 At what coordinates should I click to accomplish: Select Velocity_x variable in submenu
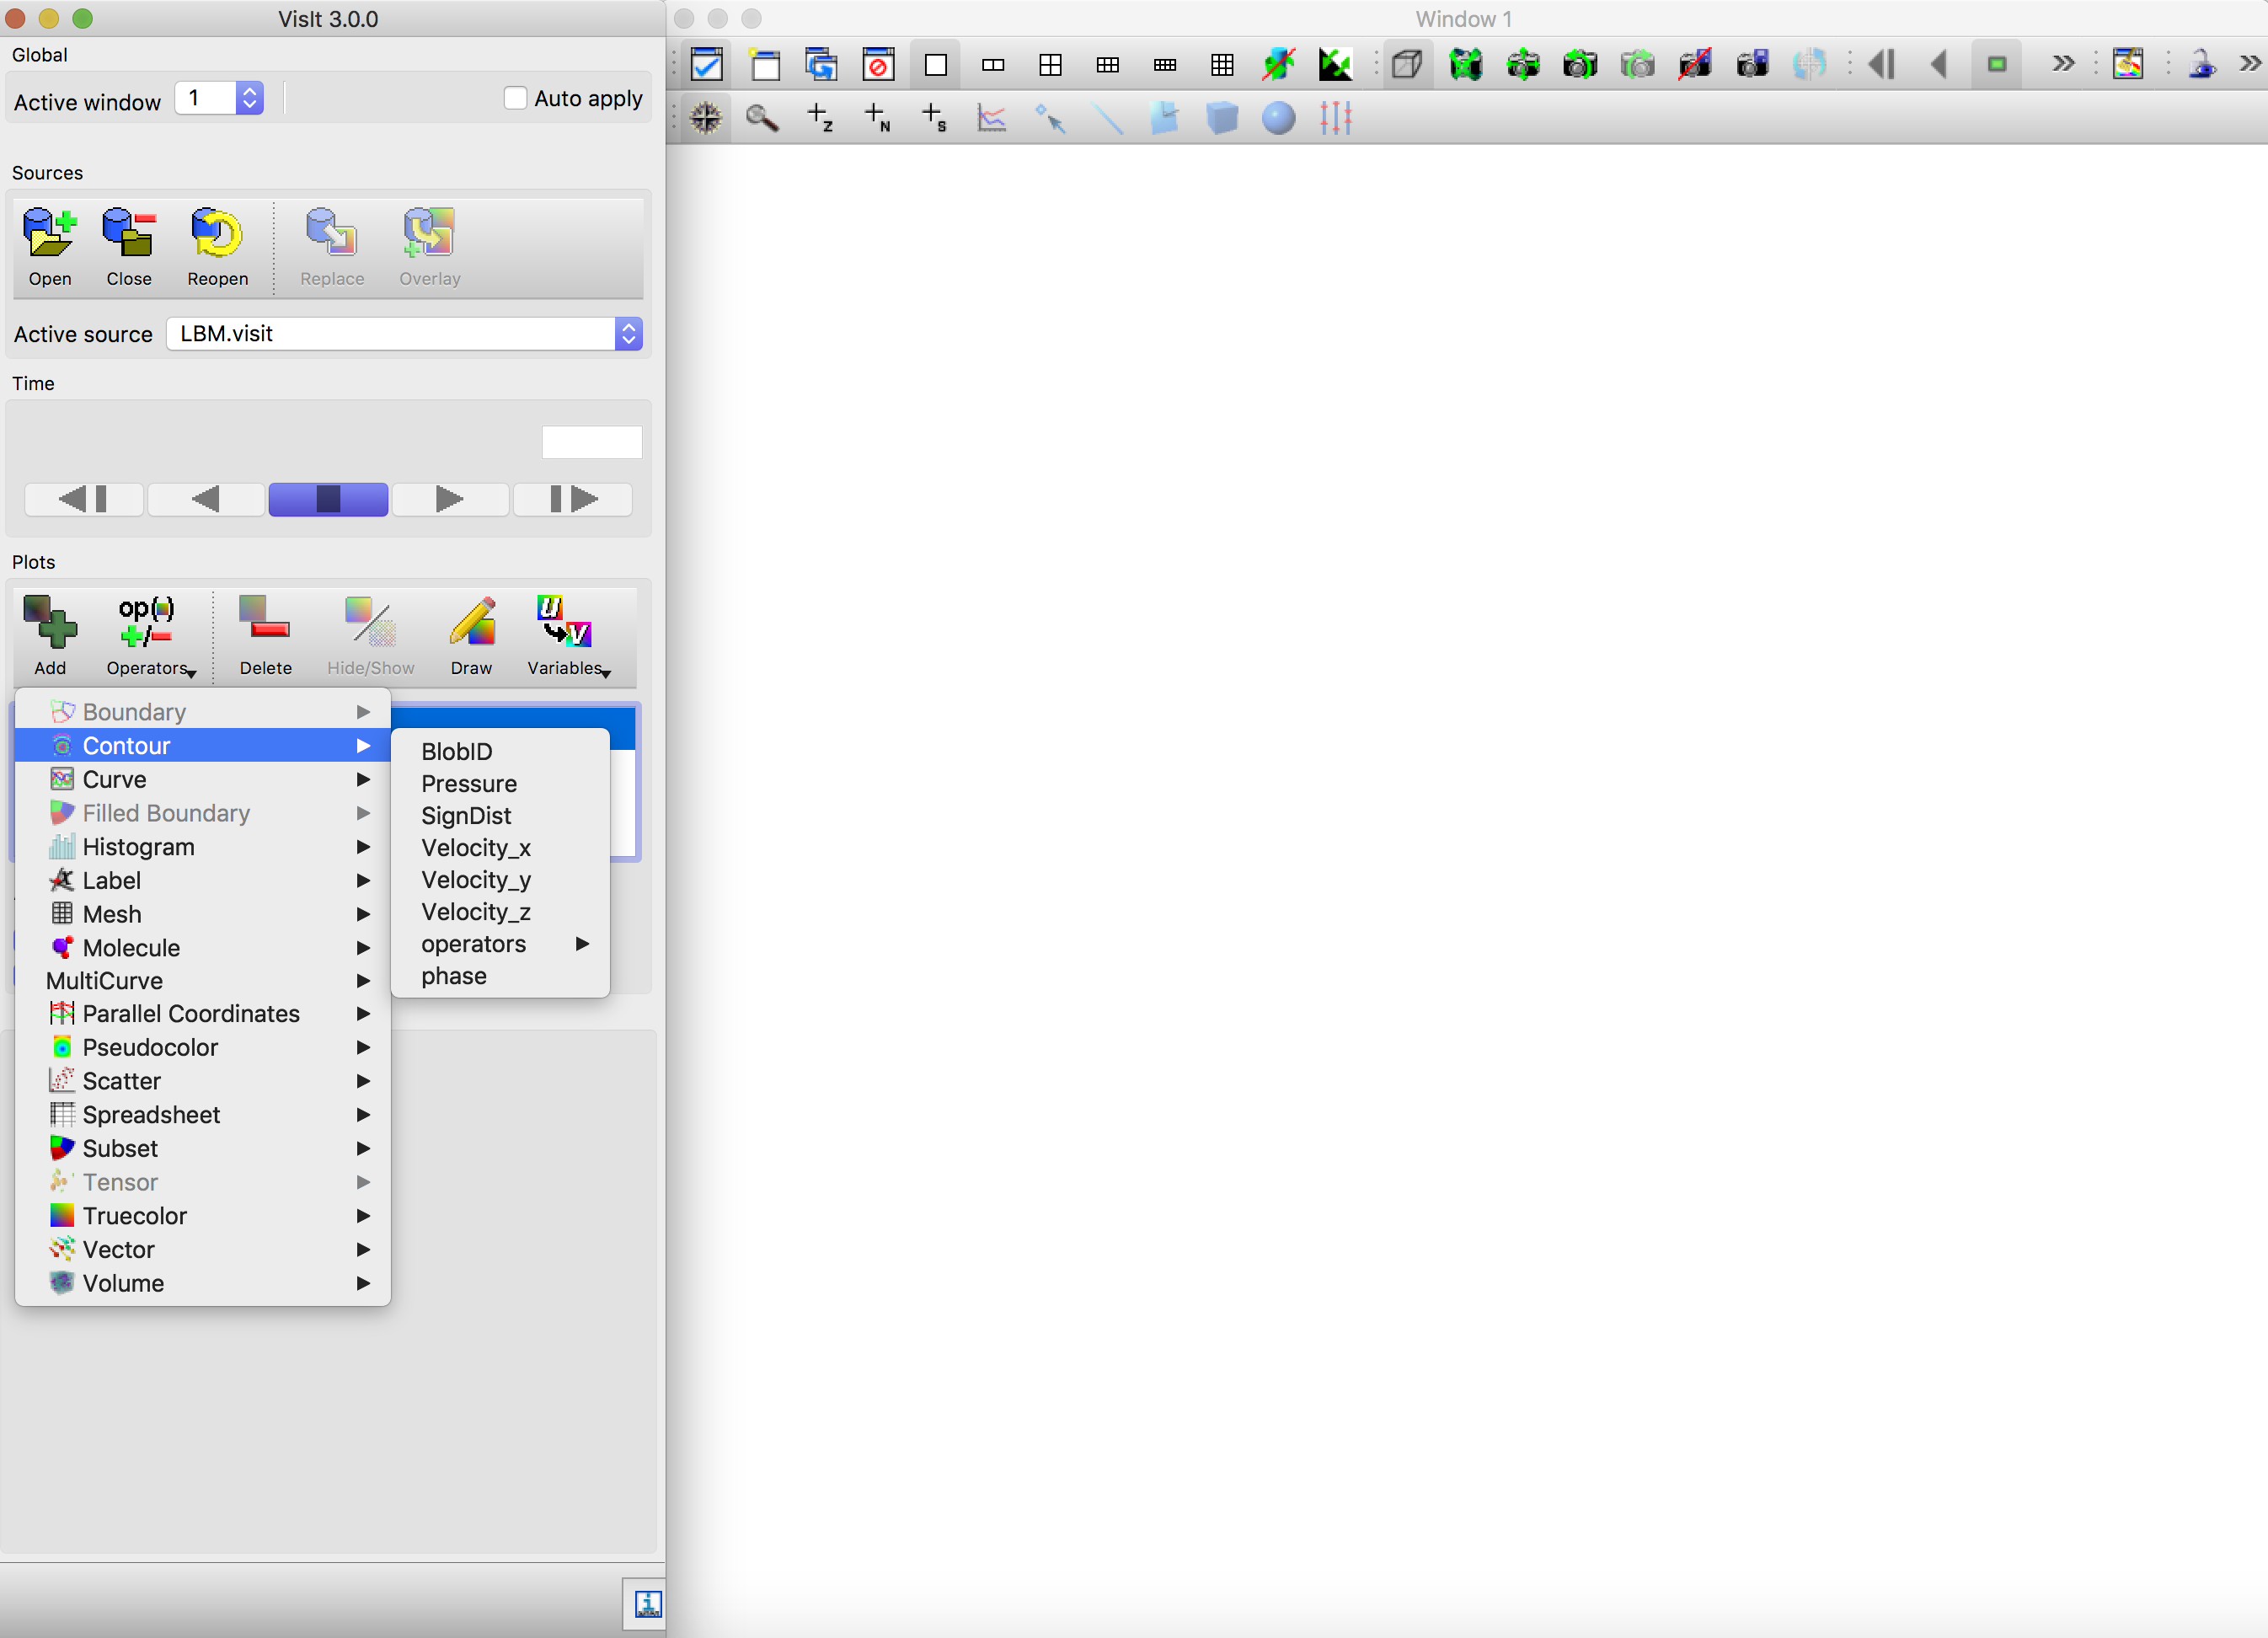(476, 848)
